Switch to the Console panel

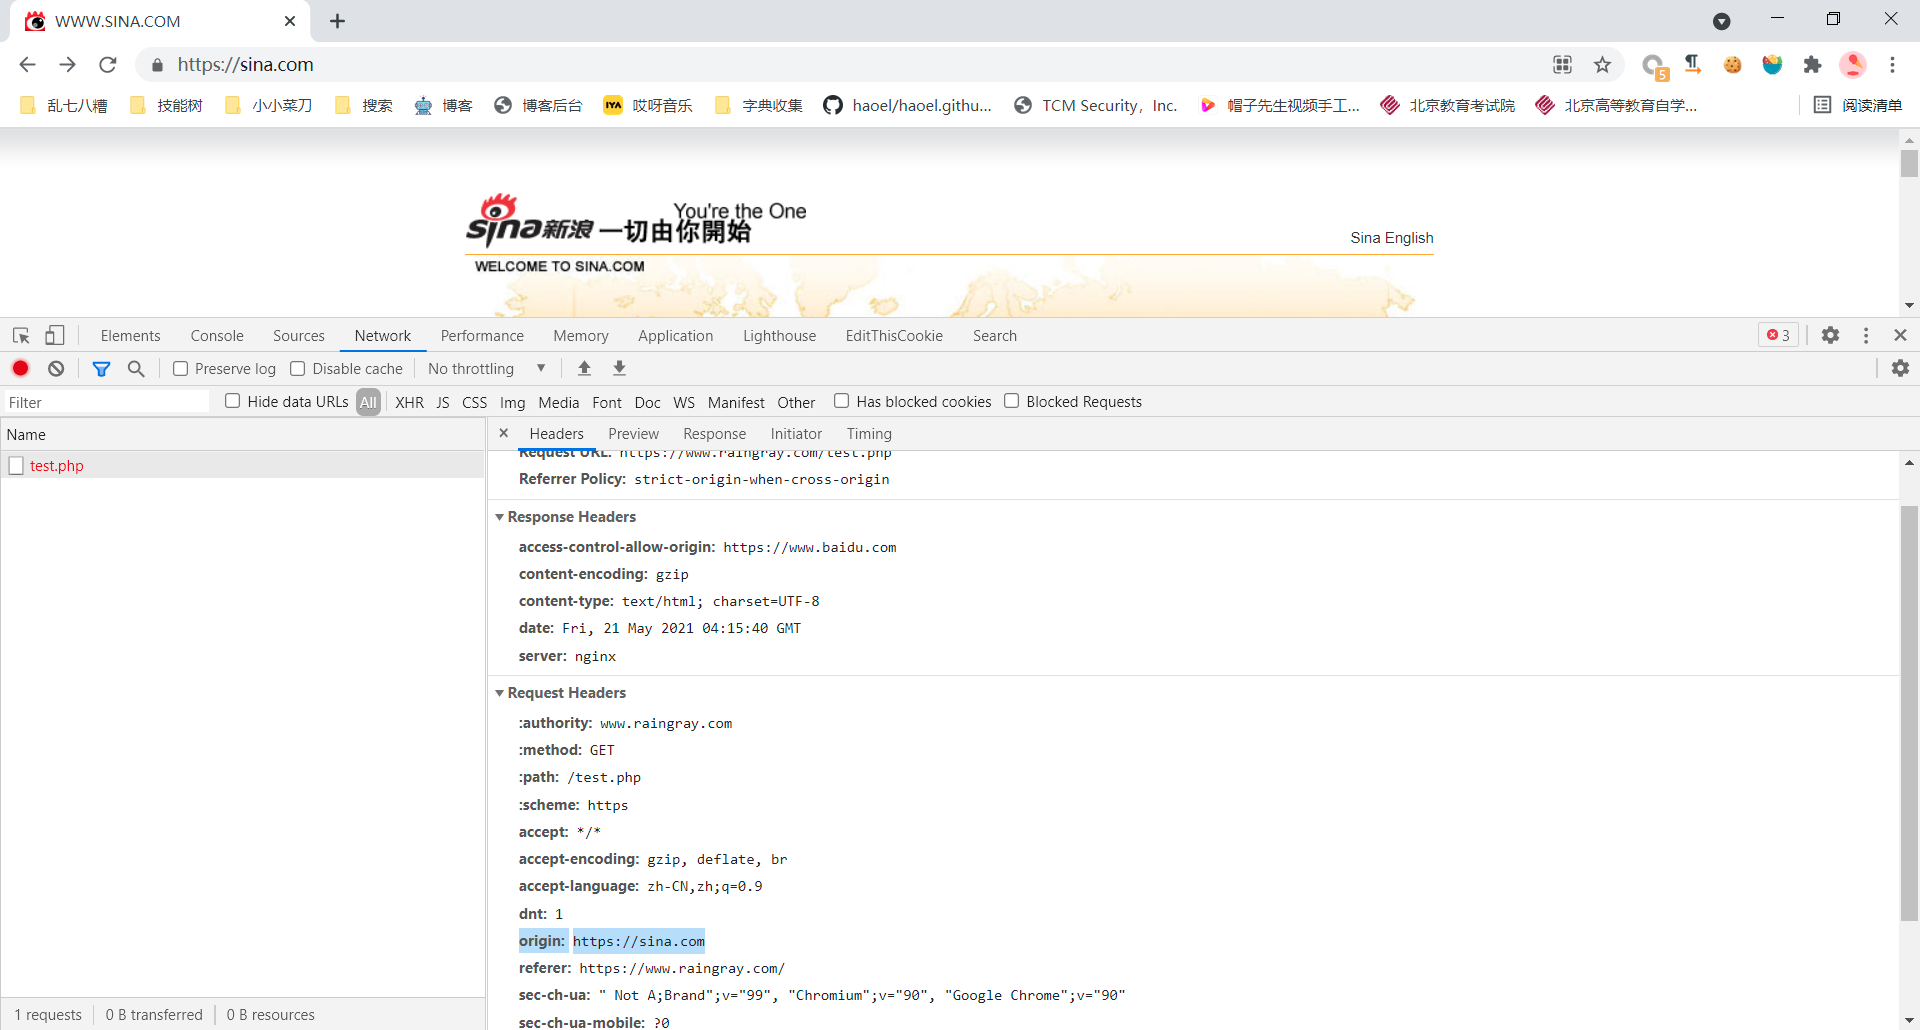click(x=217, y=336)
